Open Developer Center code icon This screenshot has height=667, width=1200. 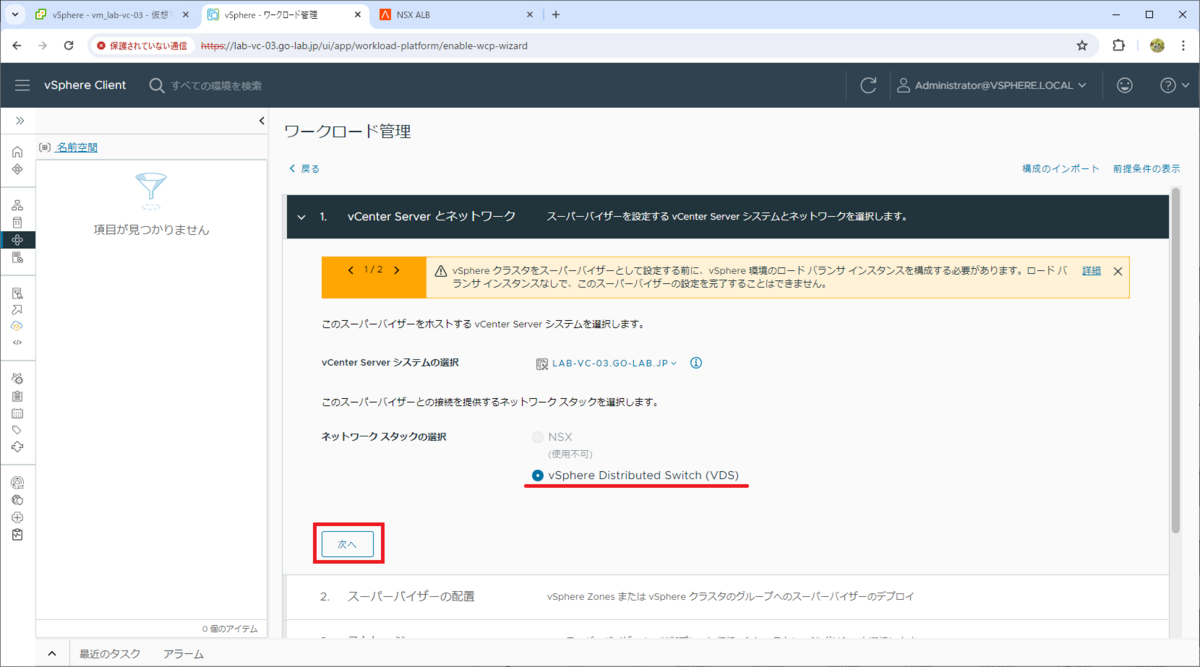(17, 342)
